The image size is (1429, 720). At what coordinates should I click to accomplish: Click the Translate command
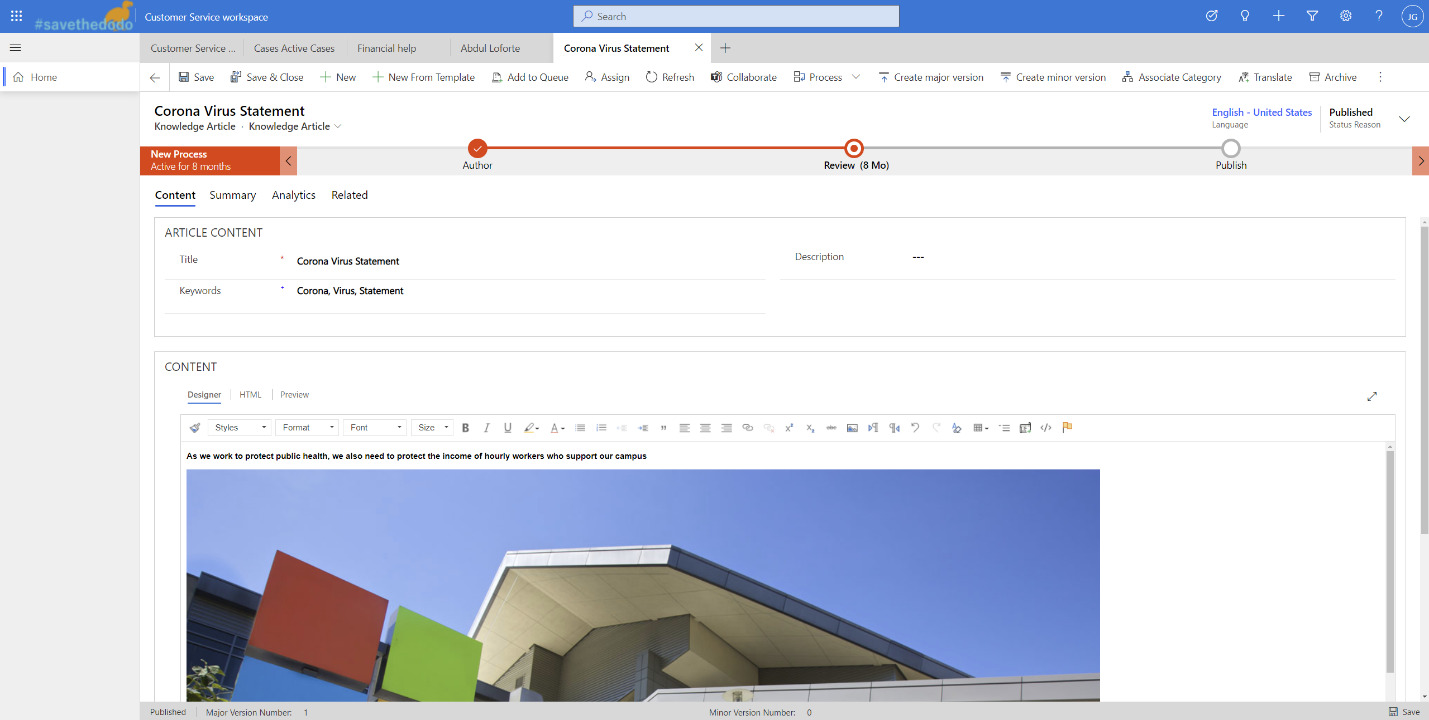1265,77
